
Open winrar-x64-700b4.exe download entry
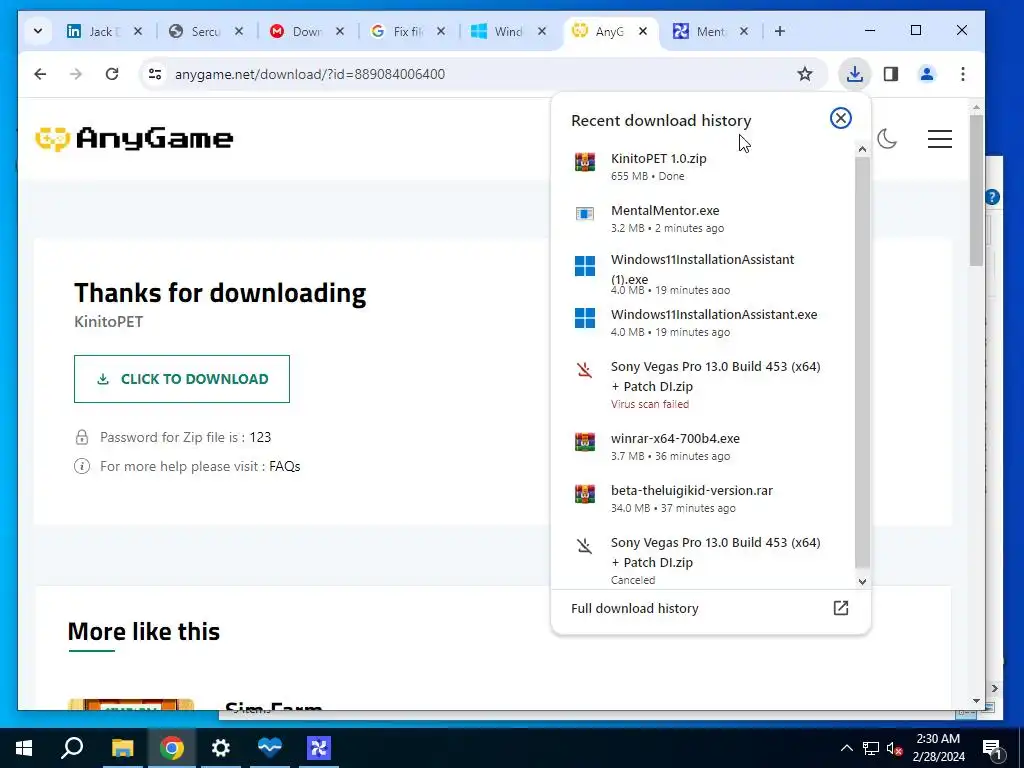tap(703, 447)
